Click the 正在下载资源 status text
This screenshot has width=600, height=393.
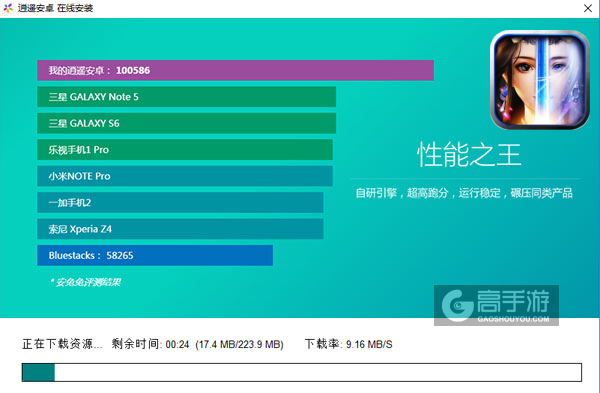(62, 344)
